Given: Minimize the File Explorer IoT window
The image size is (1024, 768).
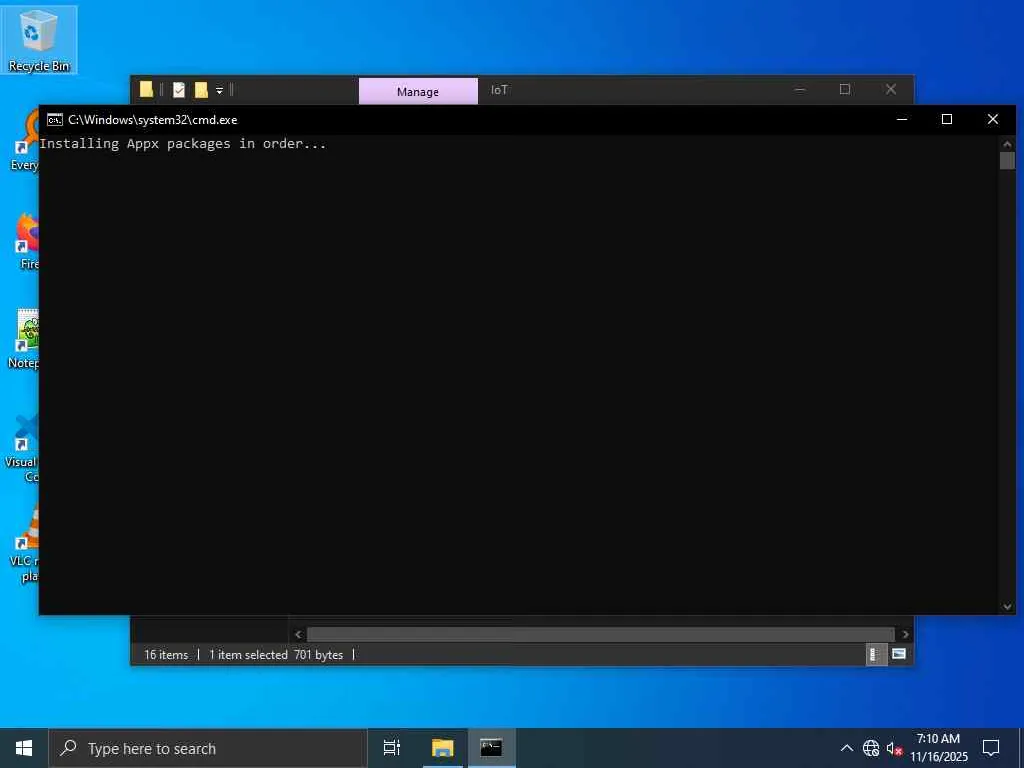Looking at the screenshot, I should point(800,89).
